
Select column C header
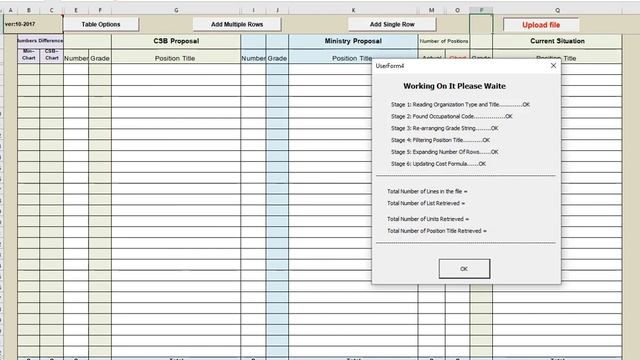[51, 10]
